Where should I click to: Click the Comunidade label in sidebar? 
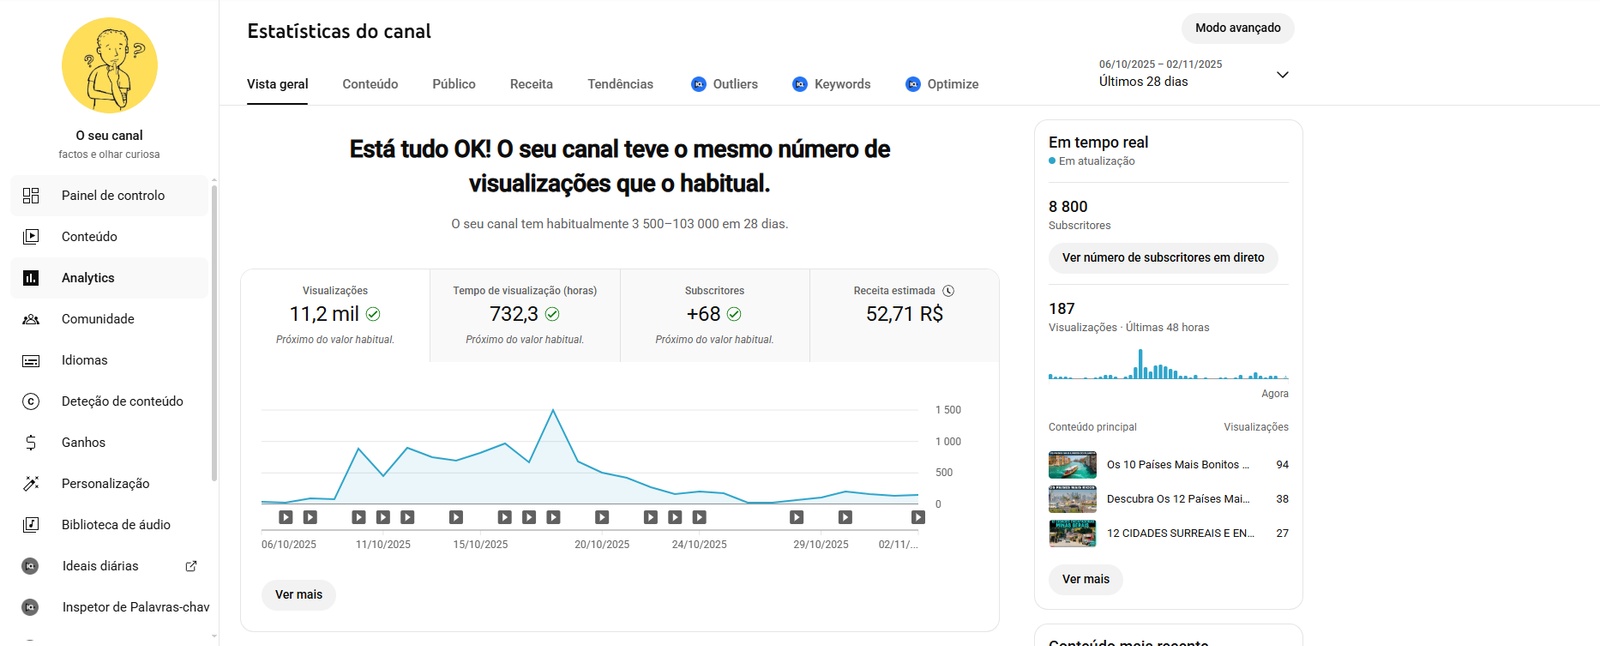[98, 319]
